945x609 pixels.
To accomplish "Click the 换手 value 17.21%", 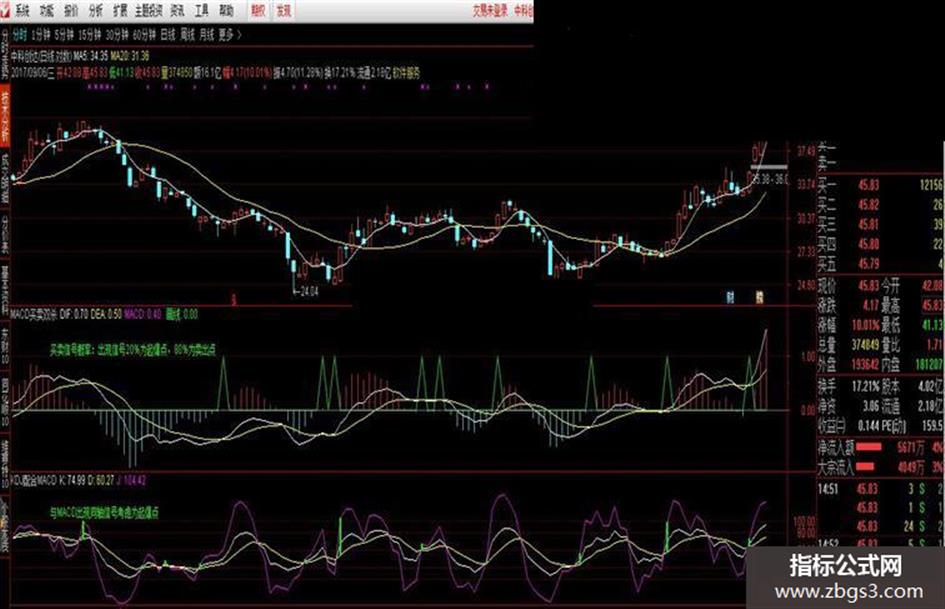I will (x=866, y=386).
